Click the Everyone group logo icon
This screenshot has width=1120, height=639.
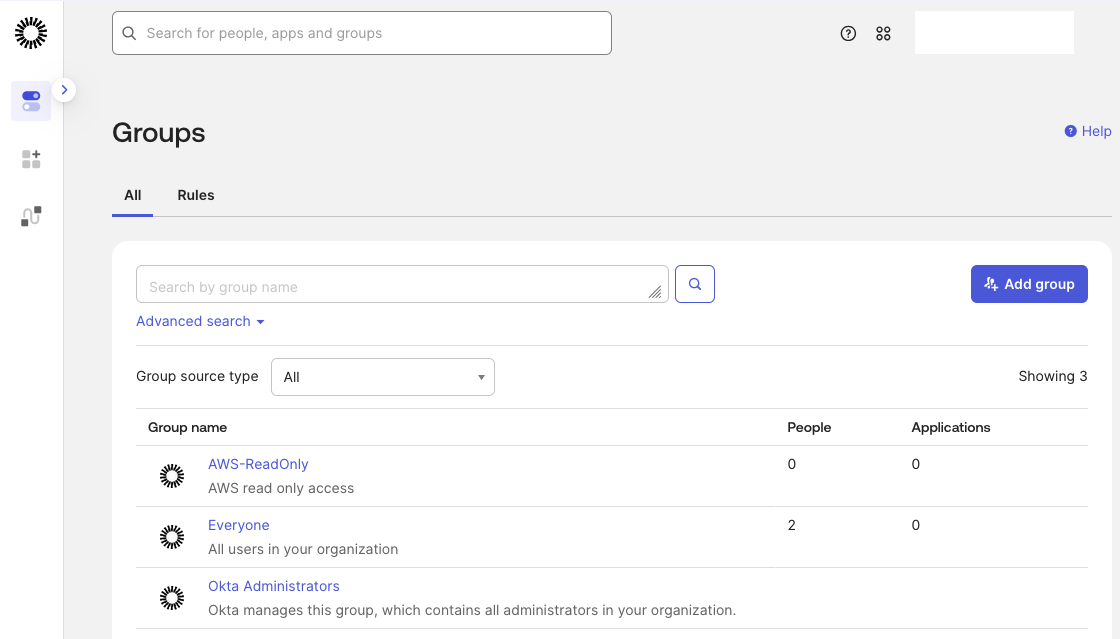tap(172, 537)
